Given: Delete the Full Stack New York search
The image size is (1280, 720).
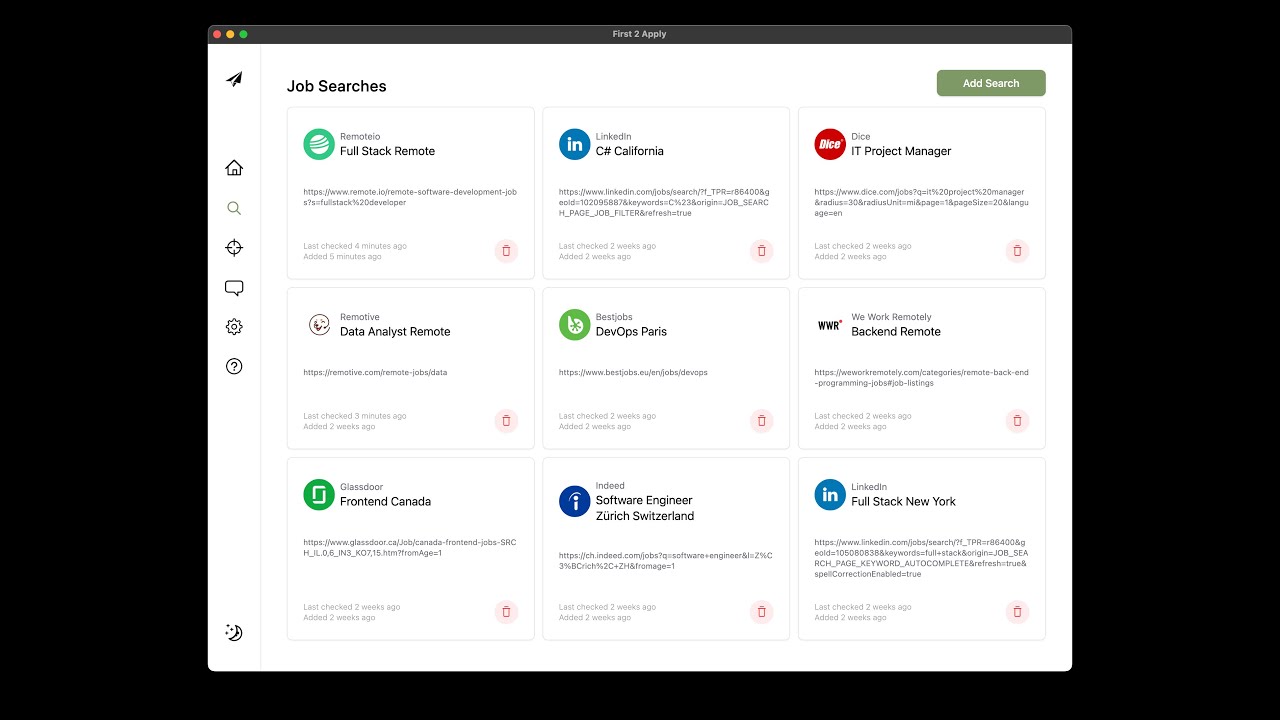Looking at the screenshot, I should (1017, 612).
